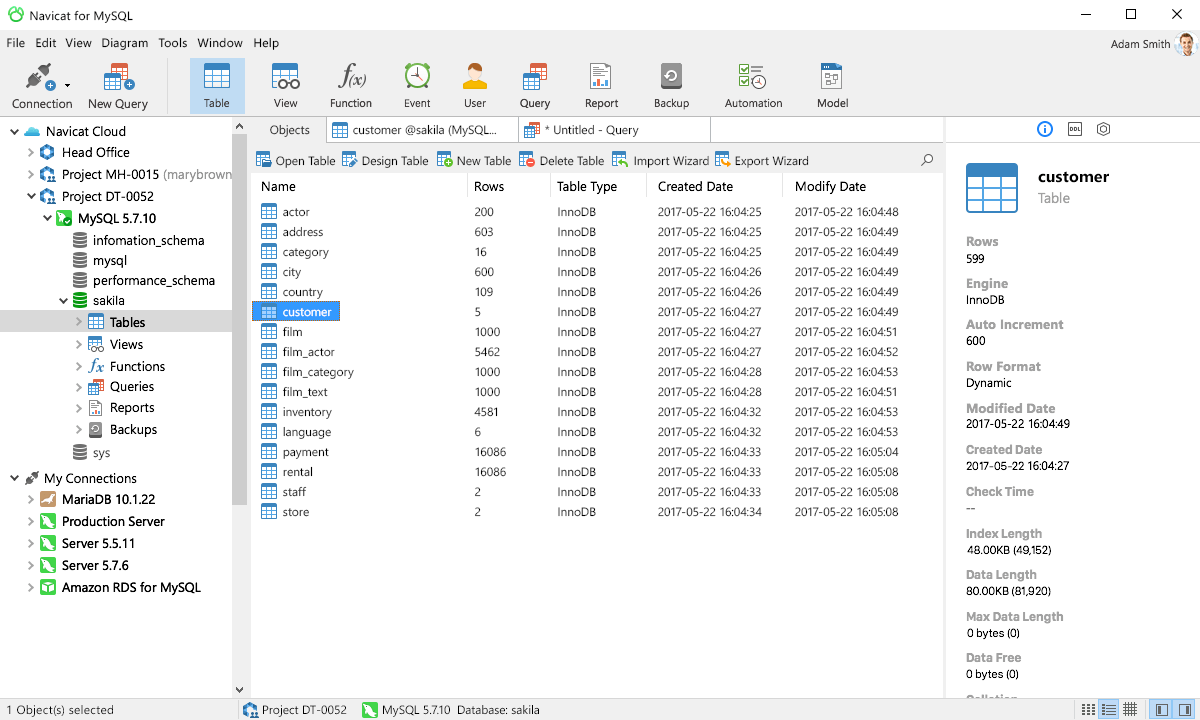The height and width of the screenshot is (720, 1200).
Task: Select the Backup tool in the toolbar
Action: (670, 84)
